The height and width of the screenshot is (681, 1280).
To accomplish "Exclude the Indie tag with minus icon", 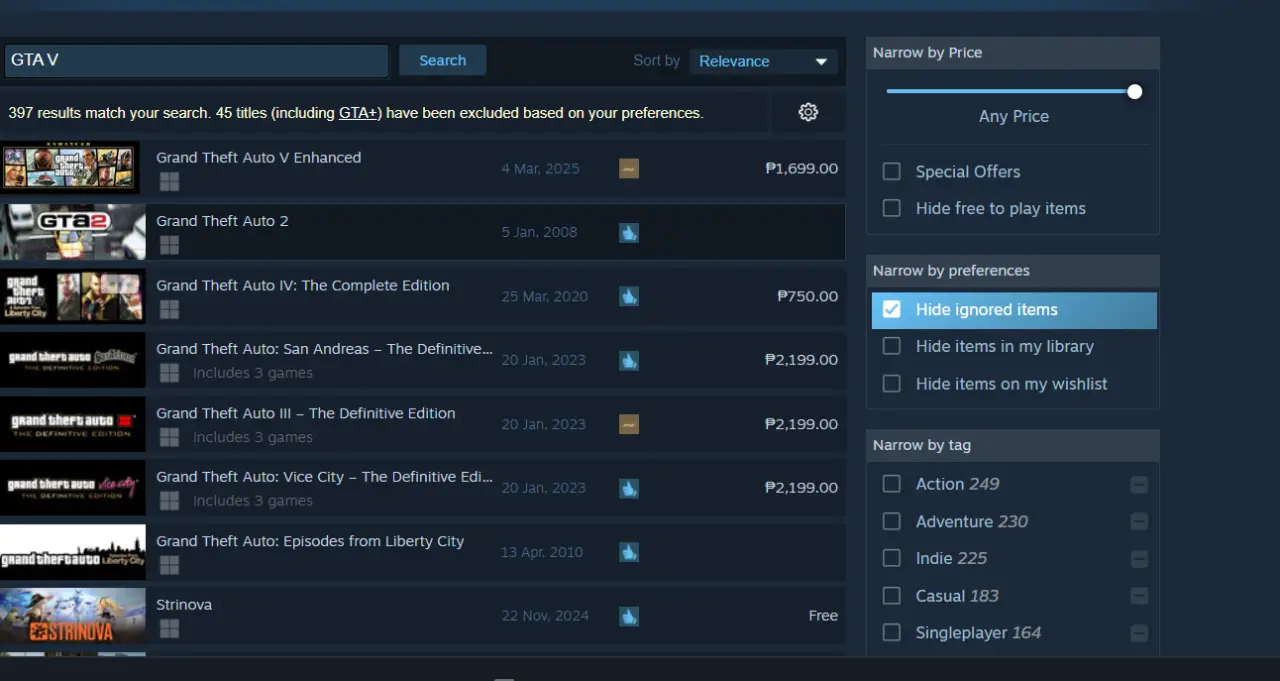I will pos(1139,559).
